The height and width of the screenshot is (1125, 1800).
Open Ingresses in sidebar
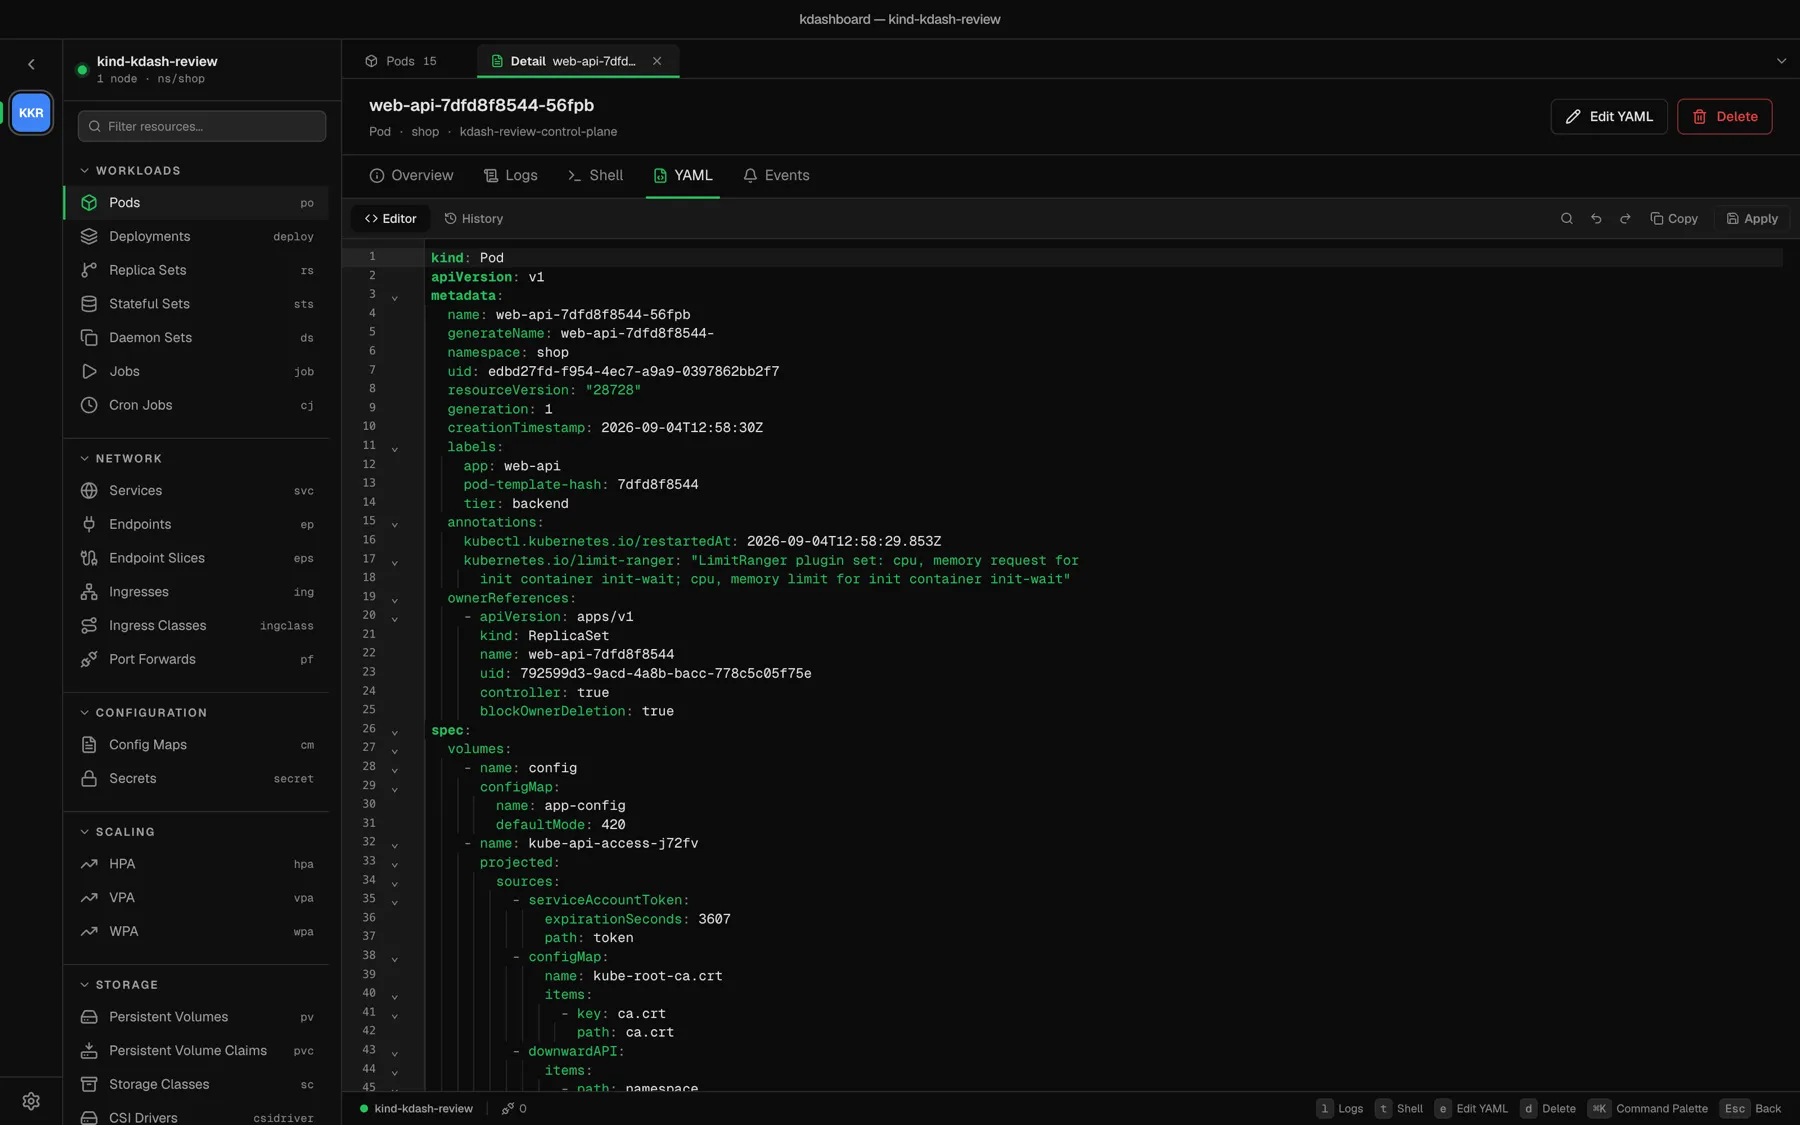click(196, 592)
